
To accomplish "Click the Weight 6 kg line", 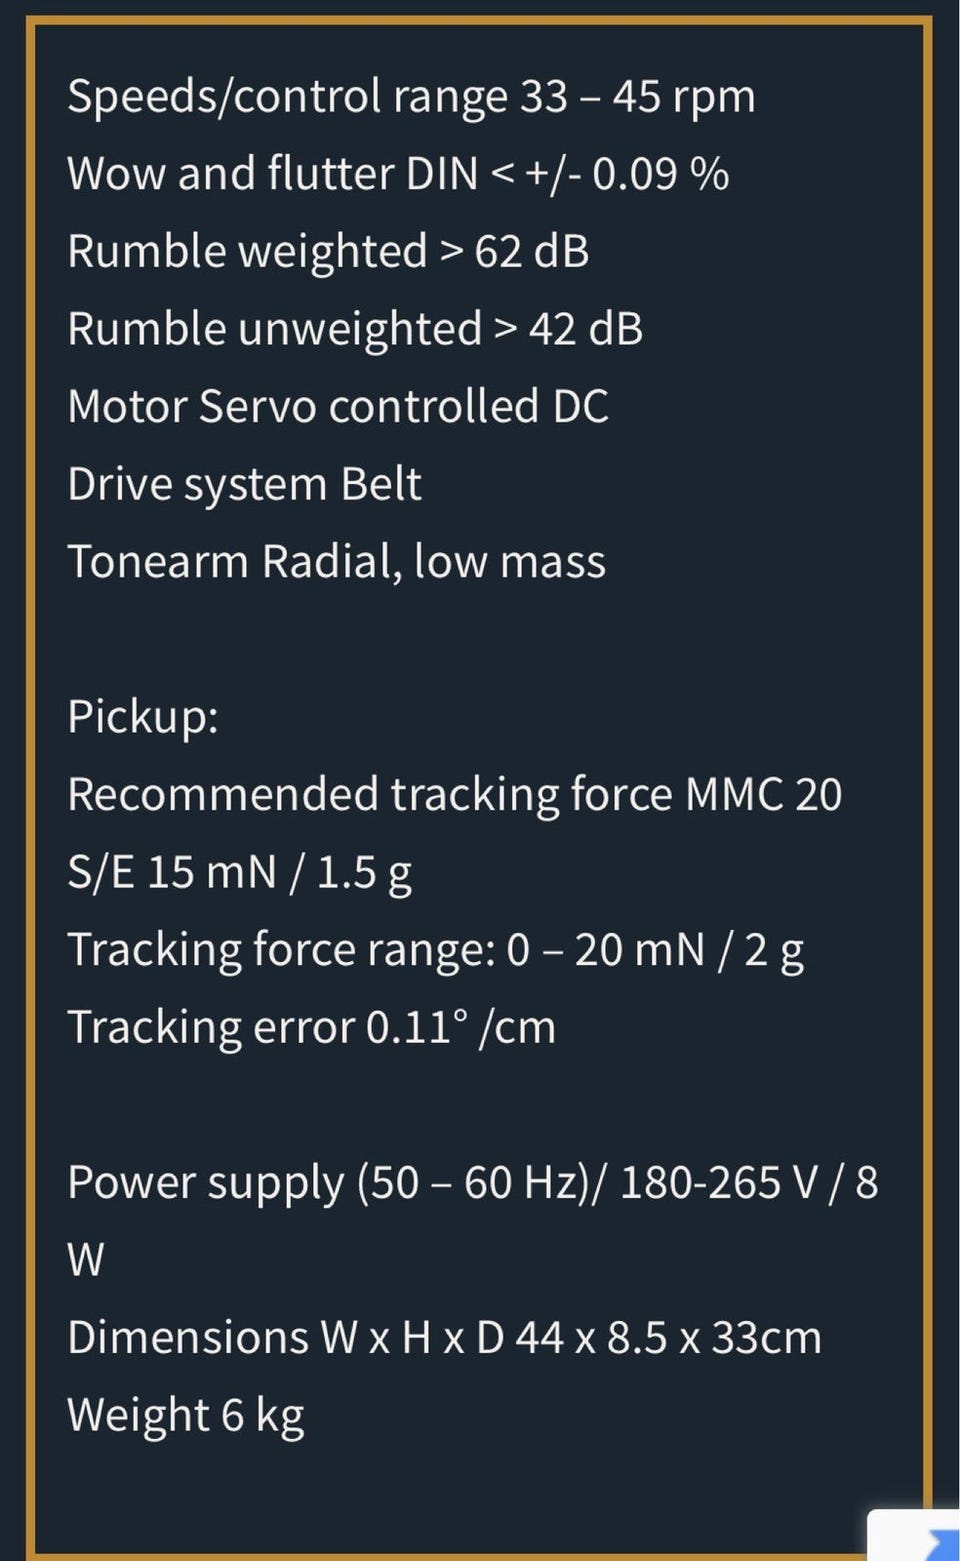I will click(x=185, y=1416).
